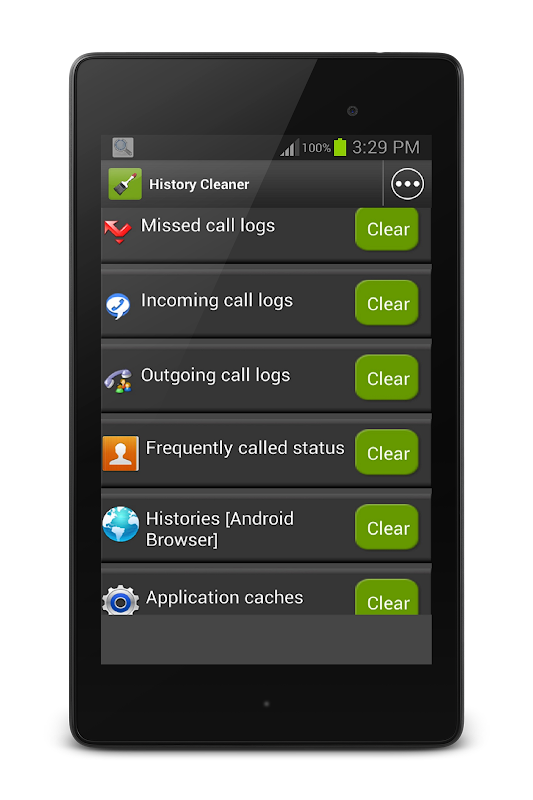Clear the Incoming call logs

[387, 303]
